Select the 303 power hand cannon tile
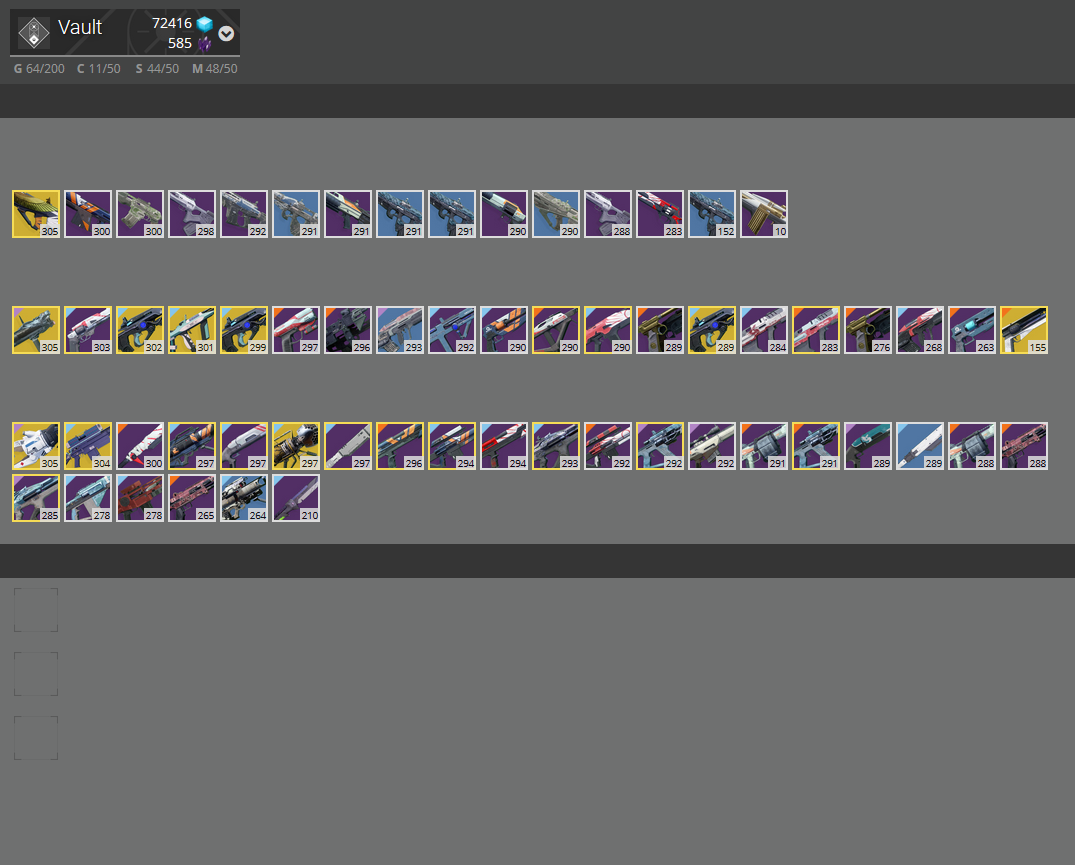This screenshot has width=1075, height=865. pyautogui.click(x=88, y=330)
